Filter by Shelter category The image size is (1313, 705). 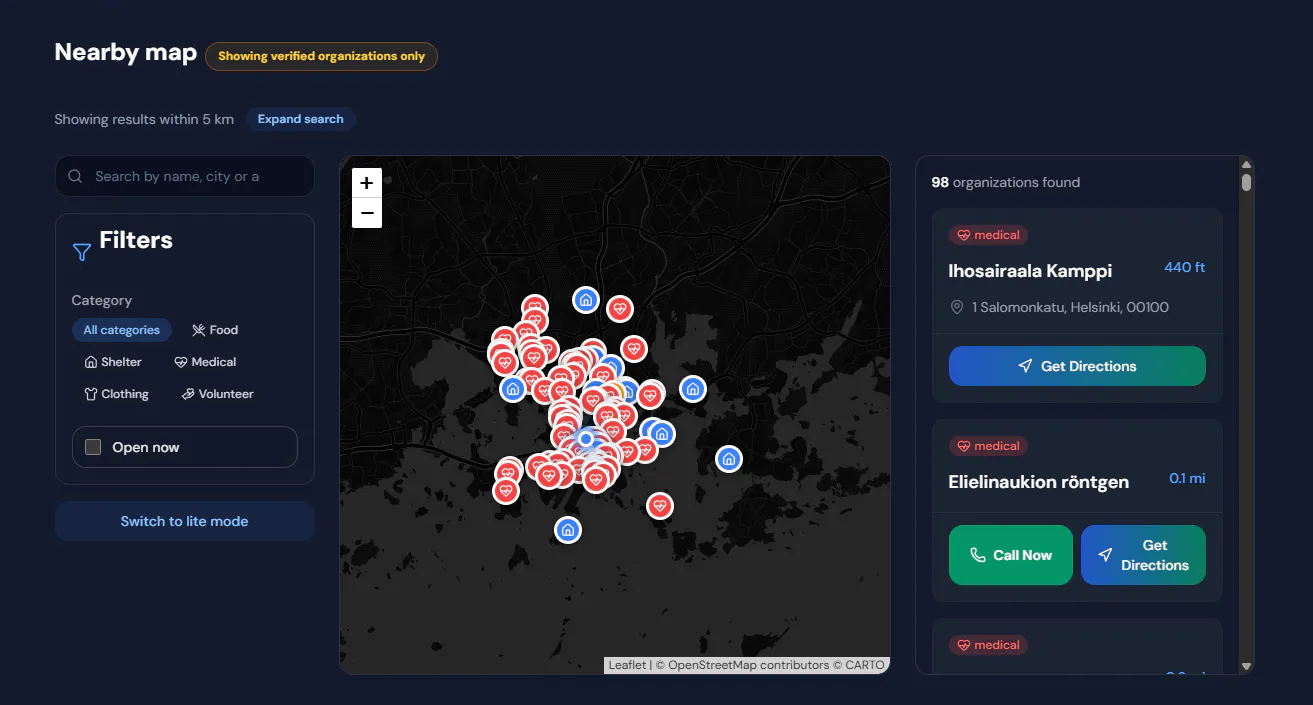point(113,362)
